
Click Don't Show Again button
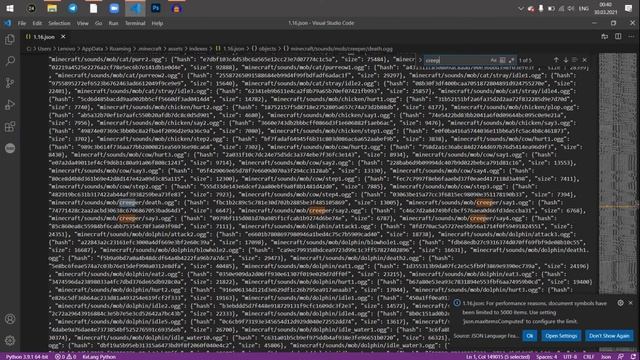(x=609, y=336)
